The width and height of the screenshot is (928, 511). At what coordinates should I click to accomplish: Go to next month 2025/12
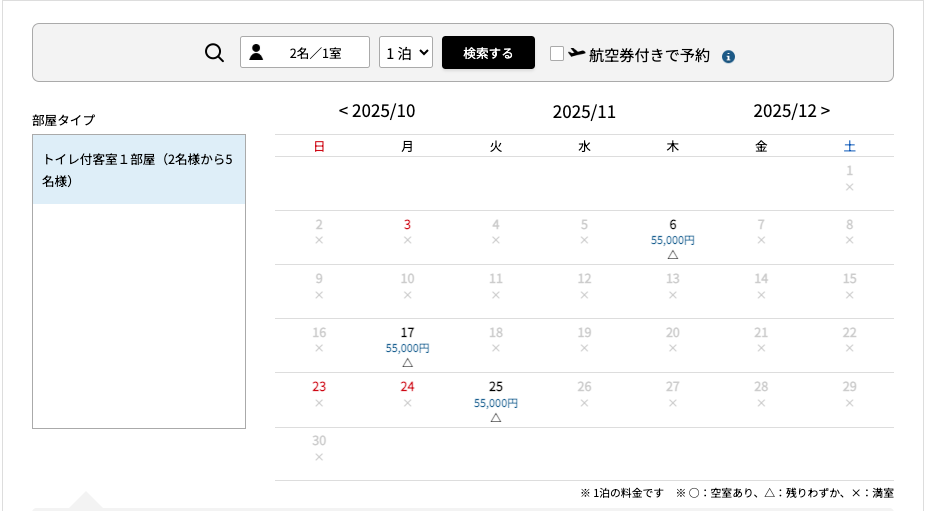pyautogui.click(x=791, y=111)
